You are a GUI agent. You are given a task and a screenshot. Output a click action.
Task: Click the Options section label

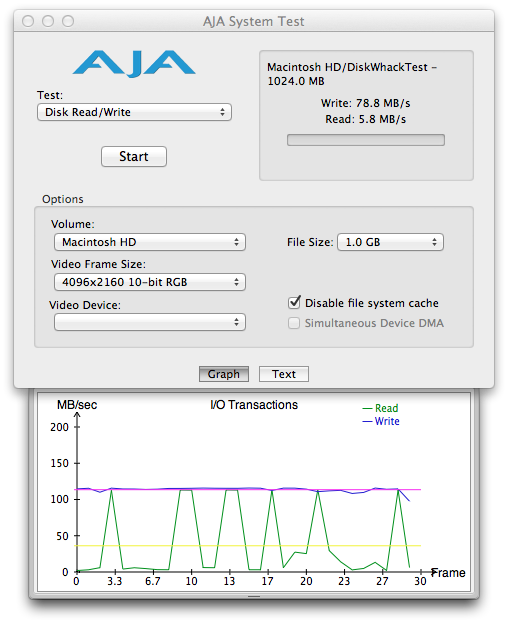click(x=63, y=199)
